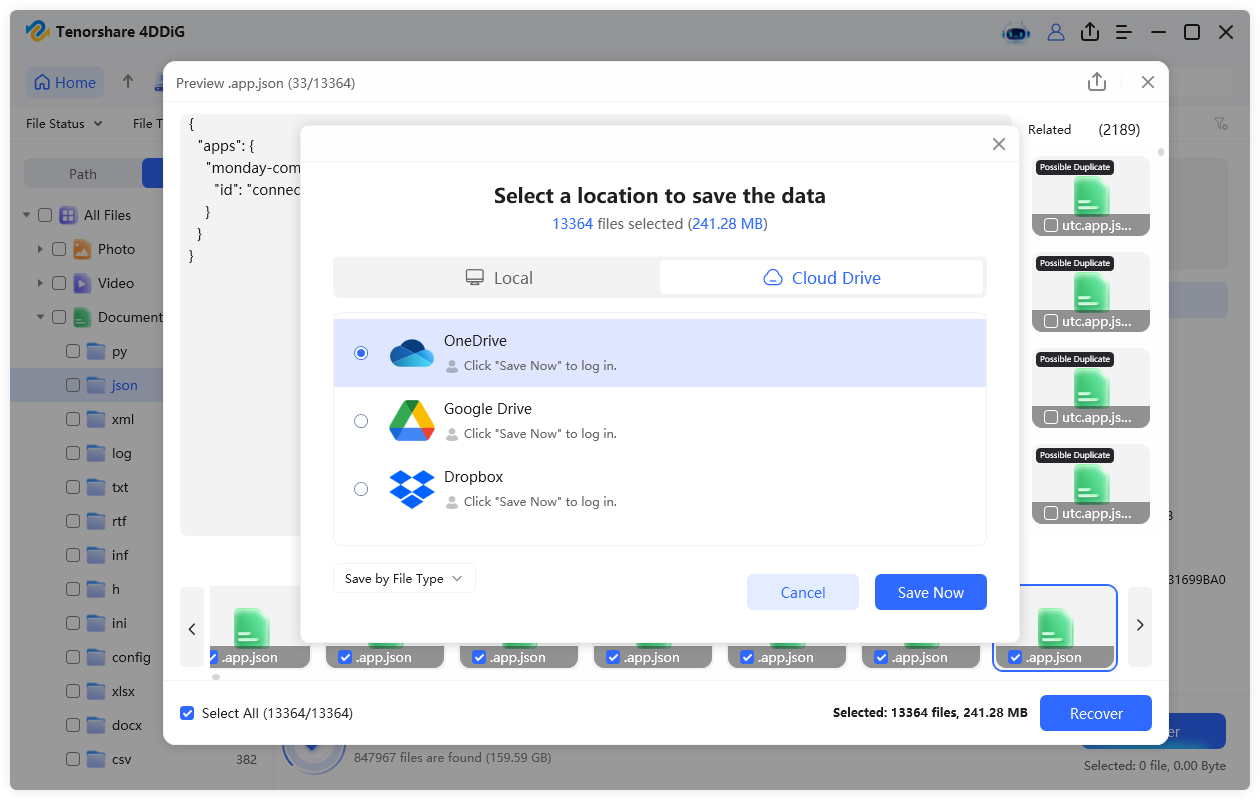The height and width of the screenshot is (800, 1260).
Task: Open the File Status filter dropdown
Action: [64, 123]
